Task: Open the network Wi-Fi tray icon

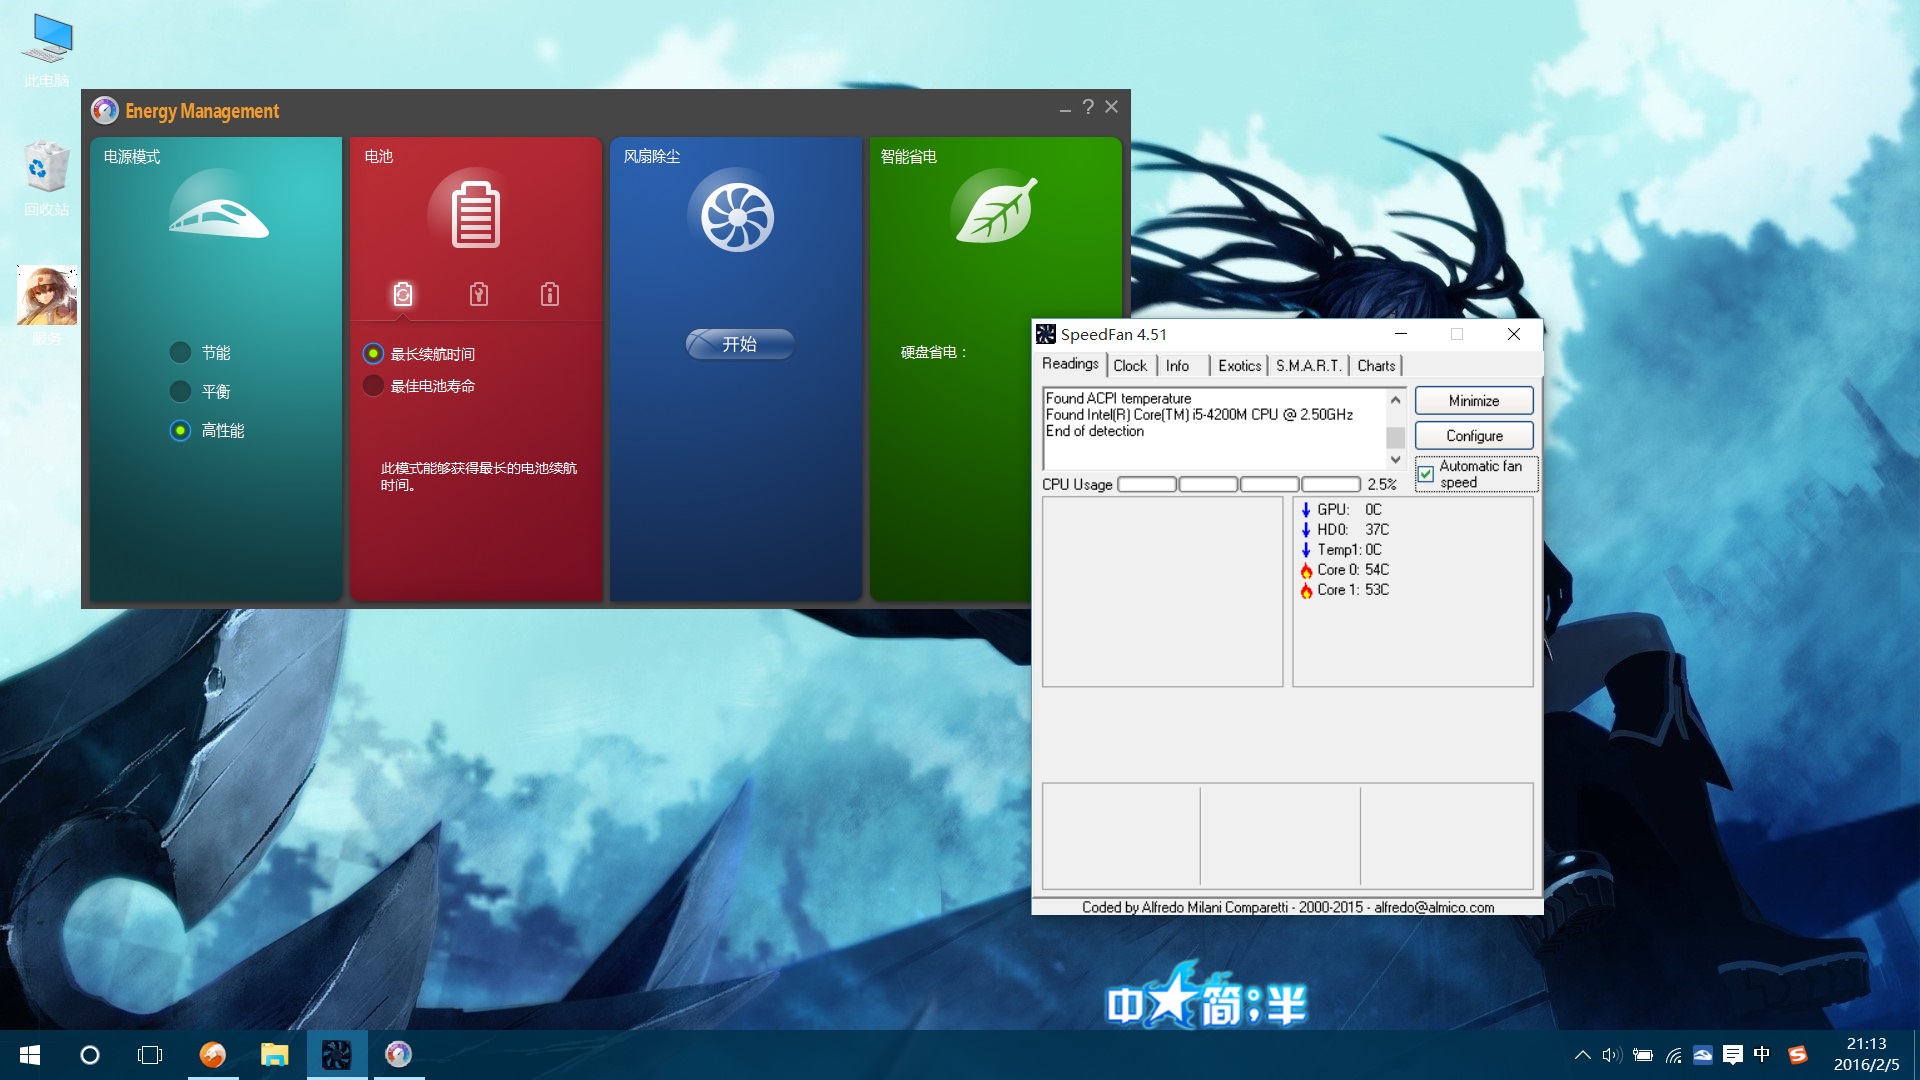Action: coord(1673,1055)
